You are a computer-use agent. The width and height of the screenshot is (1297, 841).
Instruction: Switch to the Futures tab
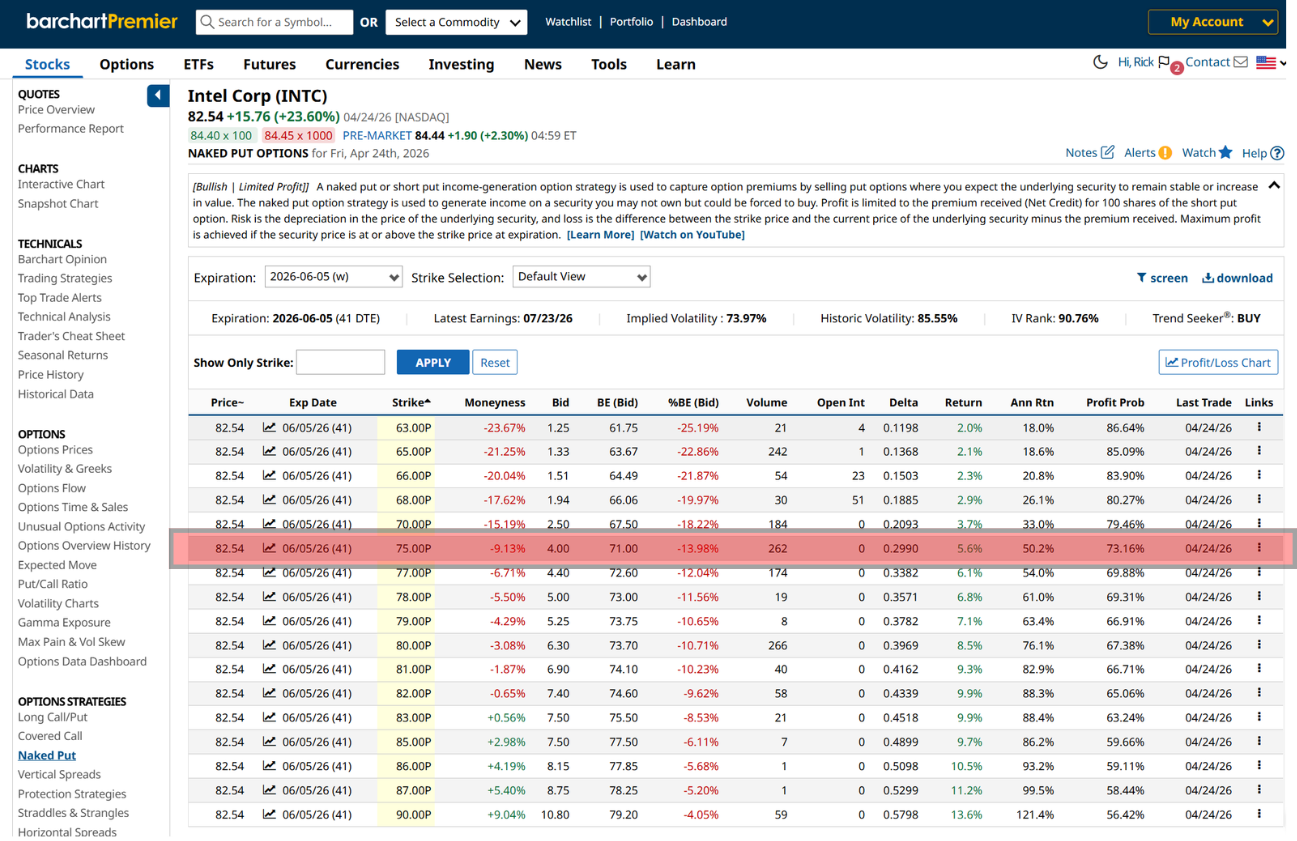(269, 64)
